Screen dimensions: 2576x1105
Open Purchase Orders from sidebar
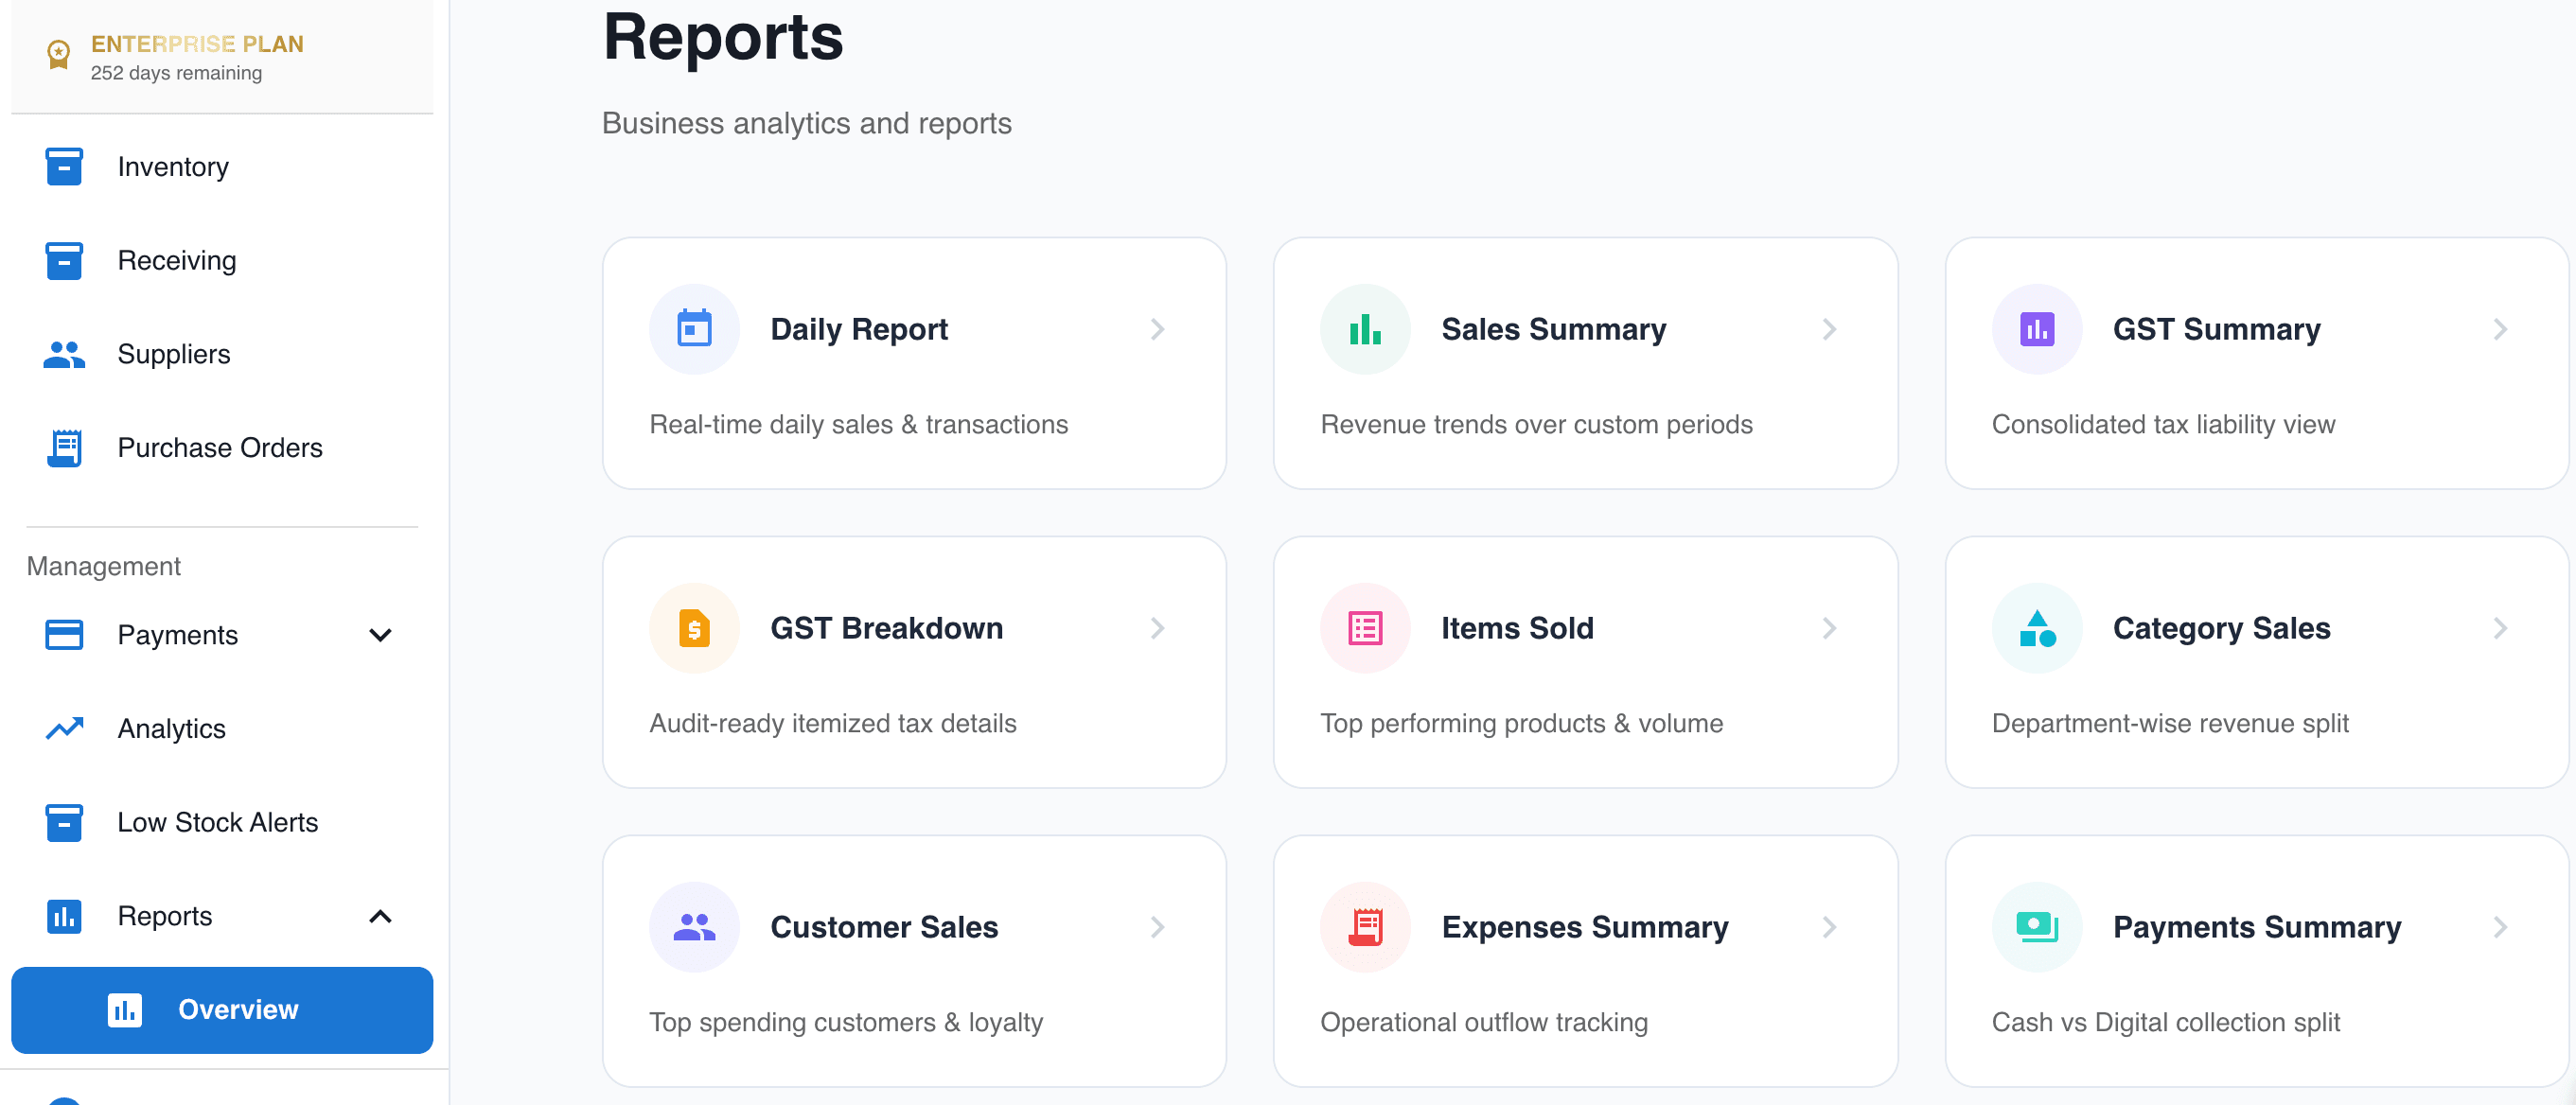click(222, 448)
